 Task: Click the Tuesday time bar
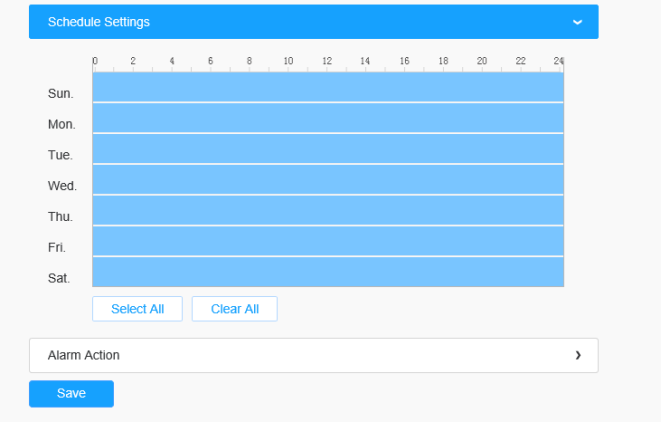click(328, 149)
